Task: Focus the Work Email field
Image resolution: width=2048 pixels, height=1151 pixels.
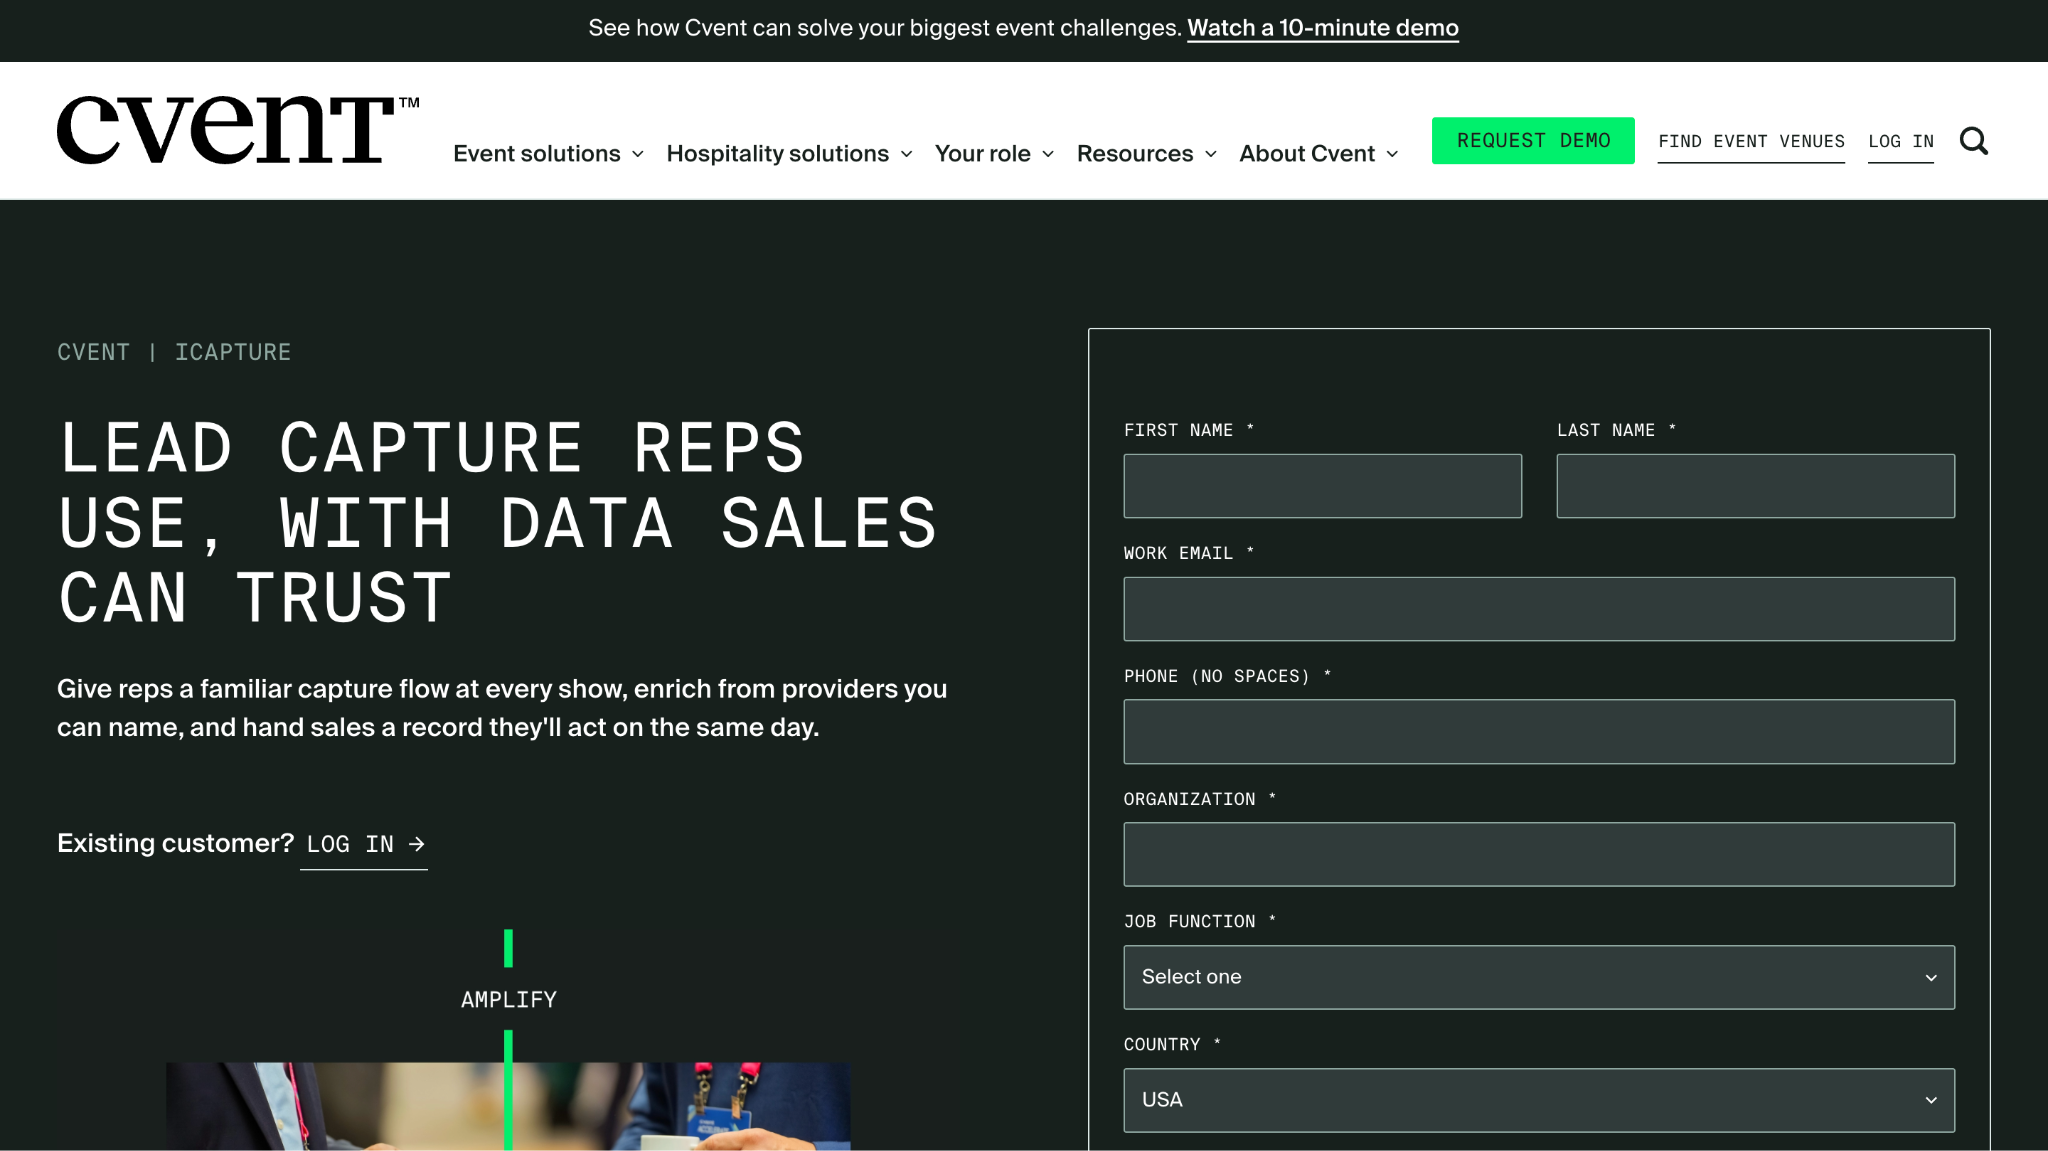Action: click(x=1539, y=609)
